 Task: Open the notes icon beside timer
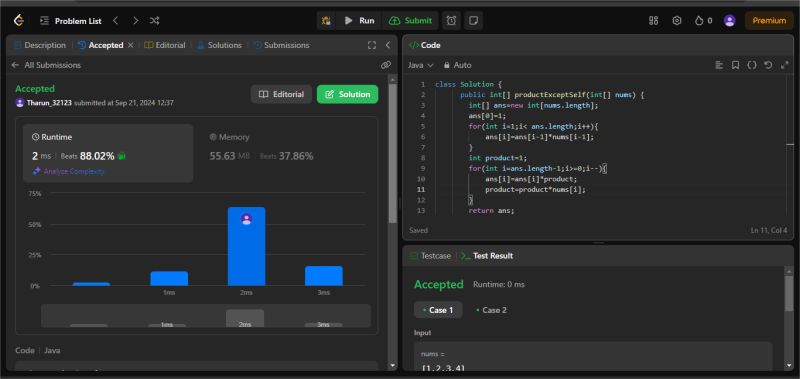point(473,20)
